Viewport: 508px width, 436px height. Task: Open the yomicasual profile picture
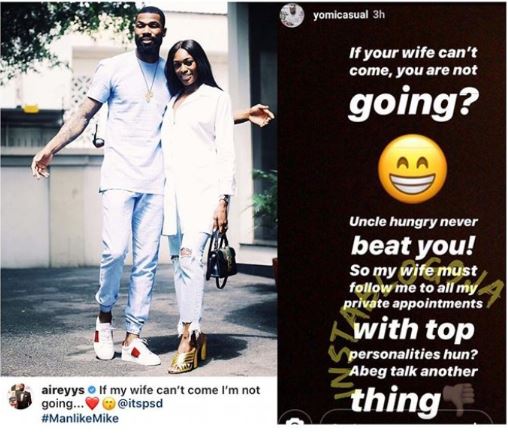(292, 15)
